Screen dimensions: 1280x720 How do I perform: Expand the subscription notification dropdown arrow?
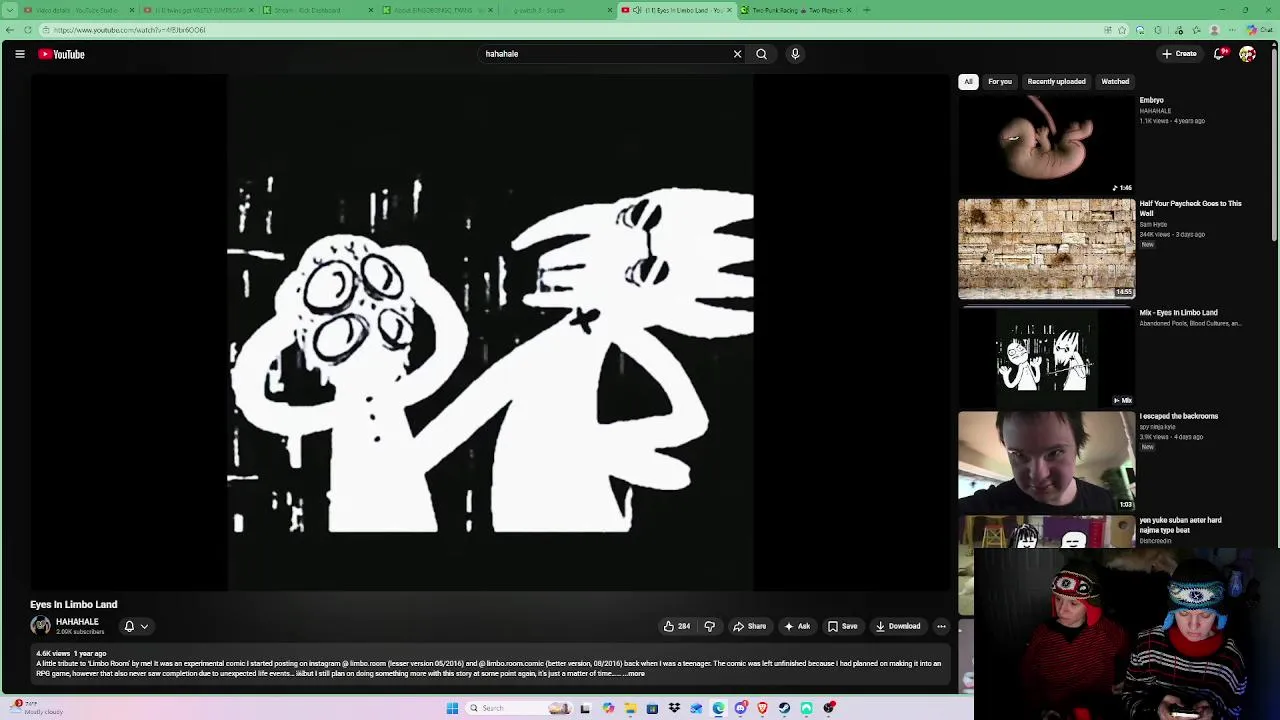click(x=144, y=627)
